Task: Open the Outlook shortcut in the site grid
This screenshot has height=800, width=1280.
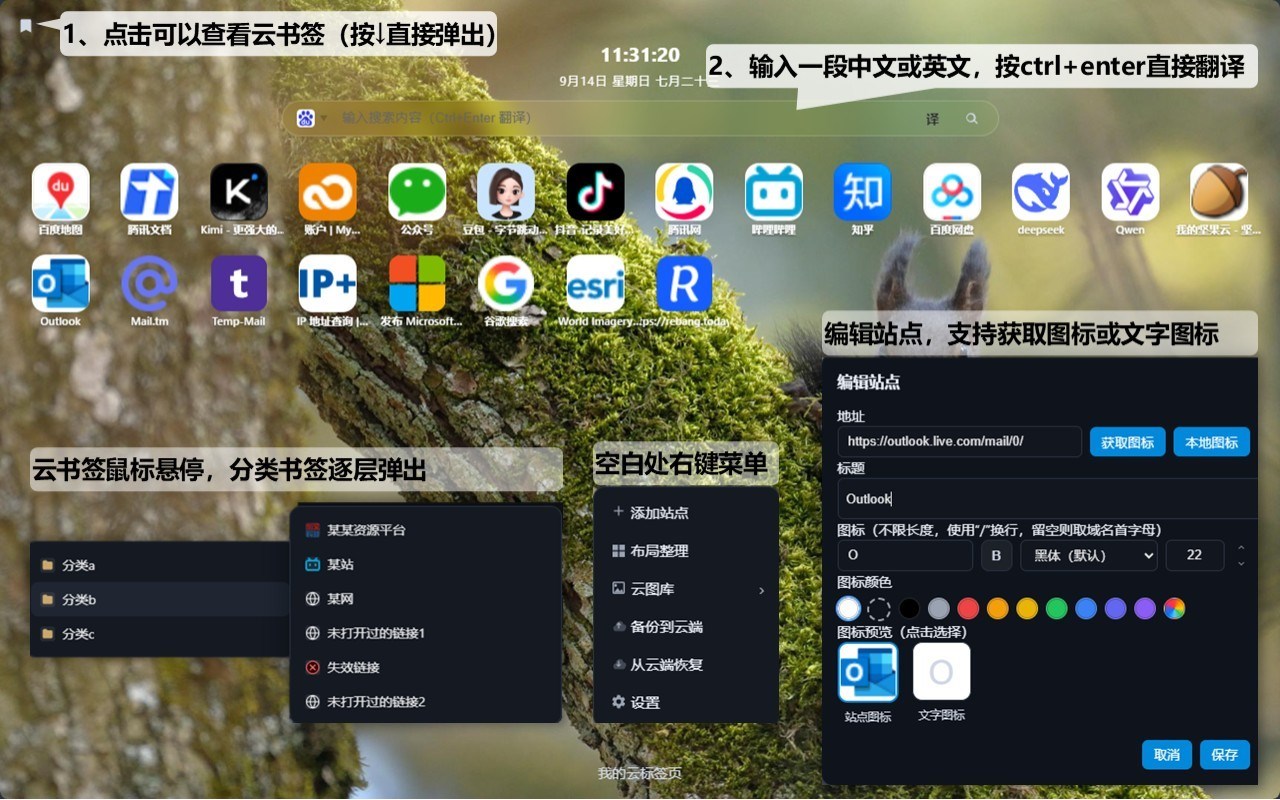Action: (x=60, y=284)
